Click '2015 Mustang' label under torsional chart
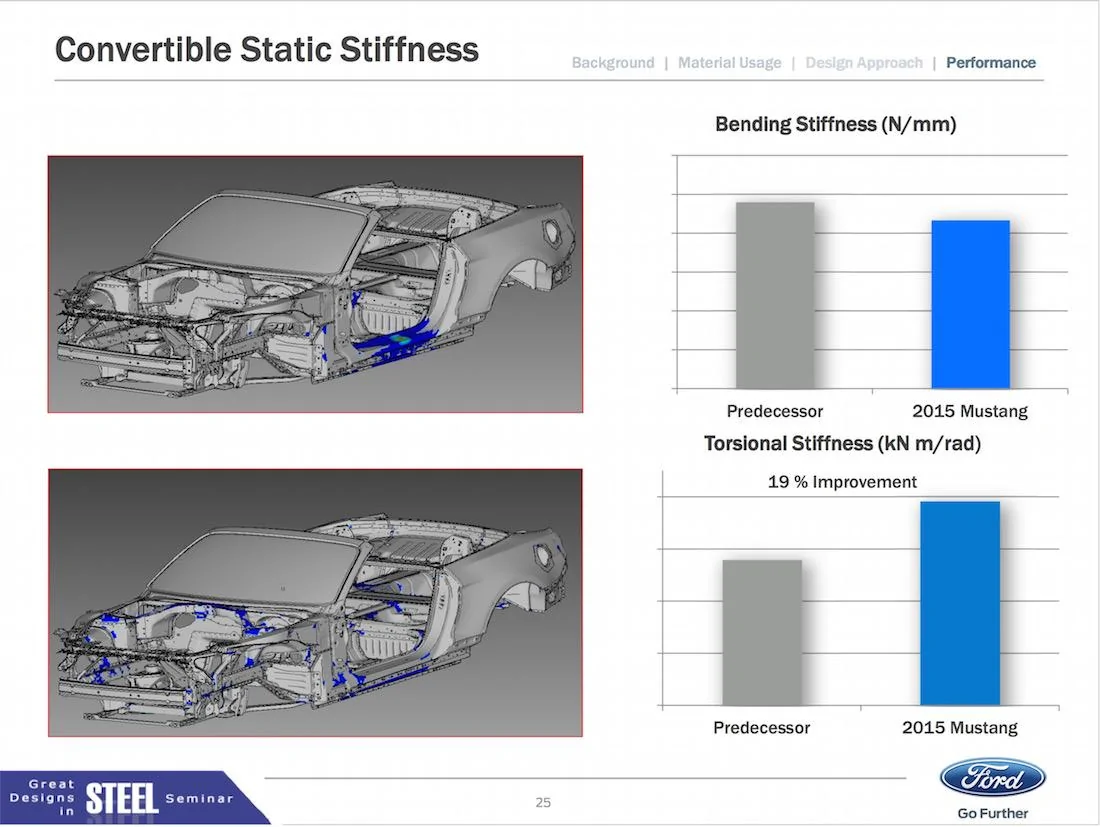The image size is (1100, 827). tap(960, 727)
